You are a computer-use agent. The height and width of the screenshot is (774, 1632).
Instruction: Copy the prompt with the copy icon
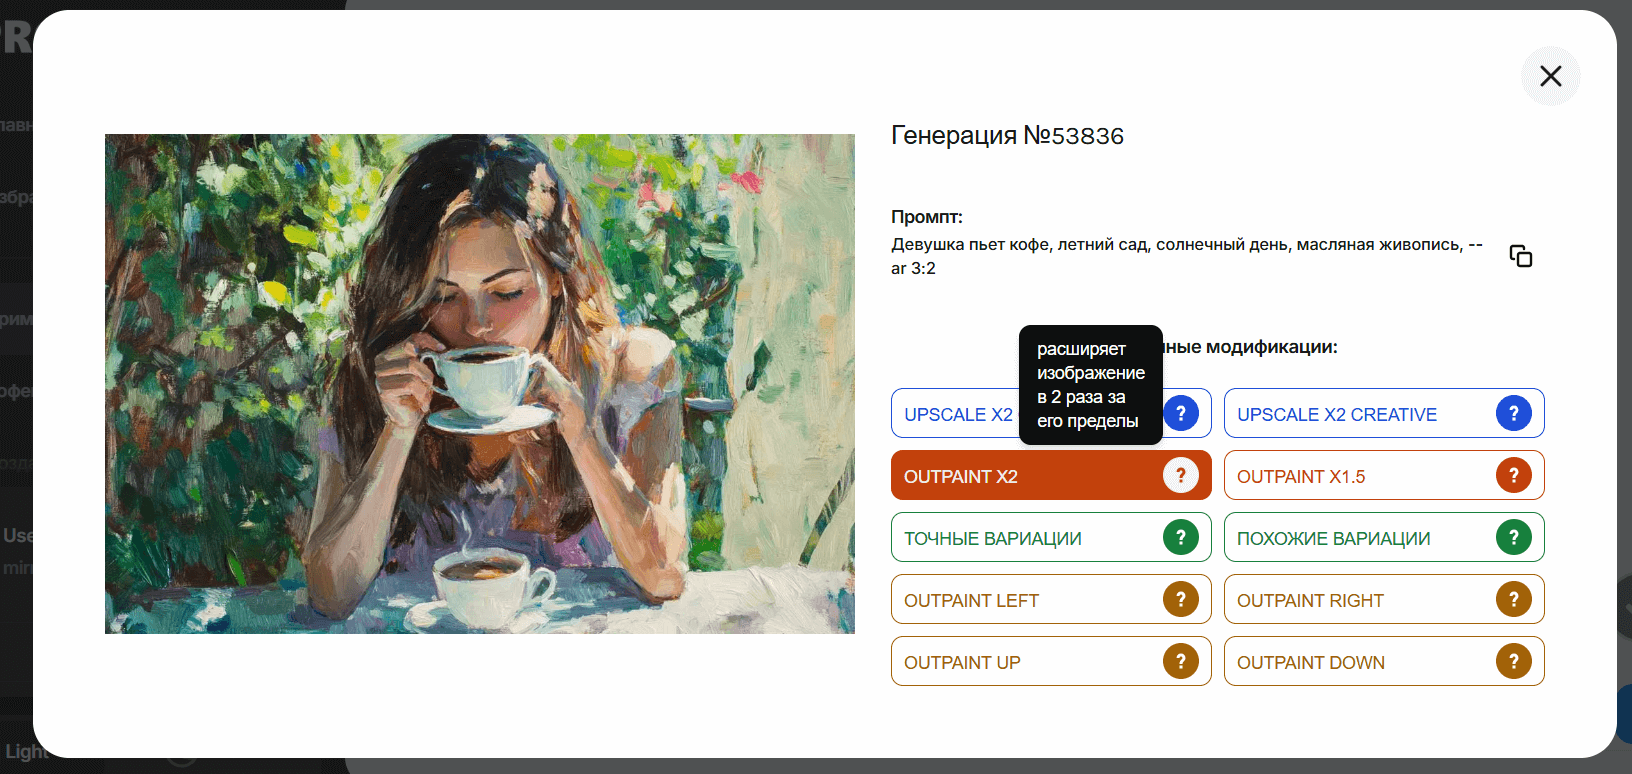[1520, 256]
